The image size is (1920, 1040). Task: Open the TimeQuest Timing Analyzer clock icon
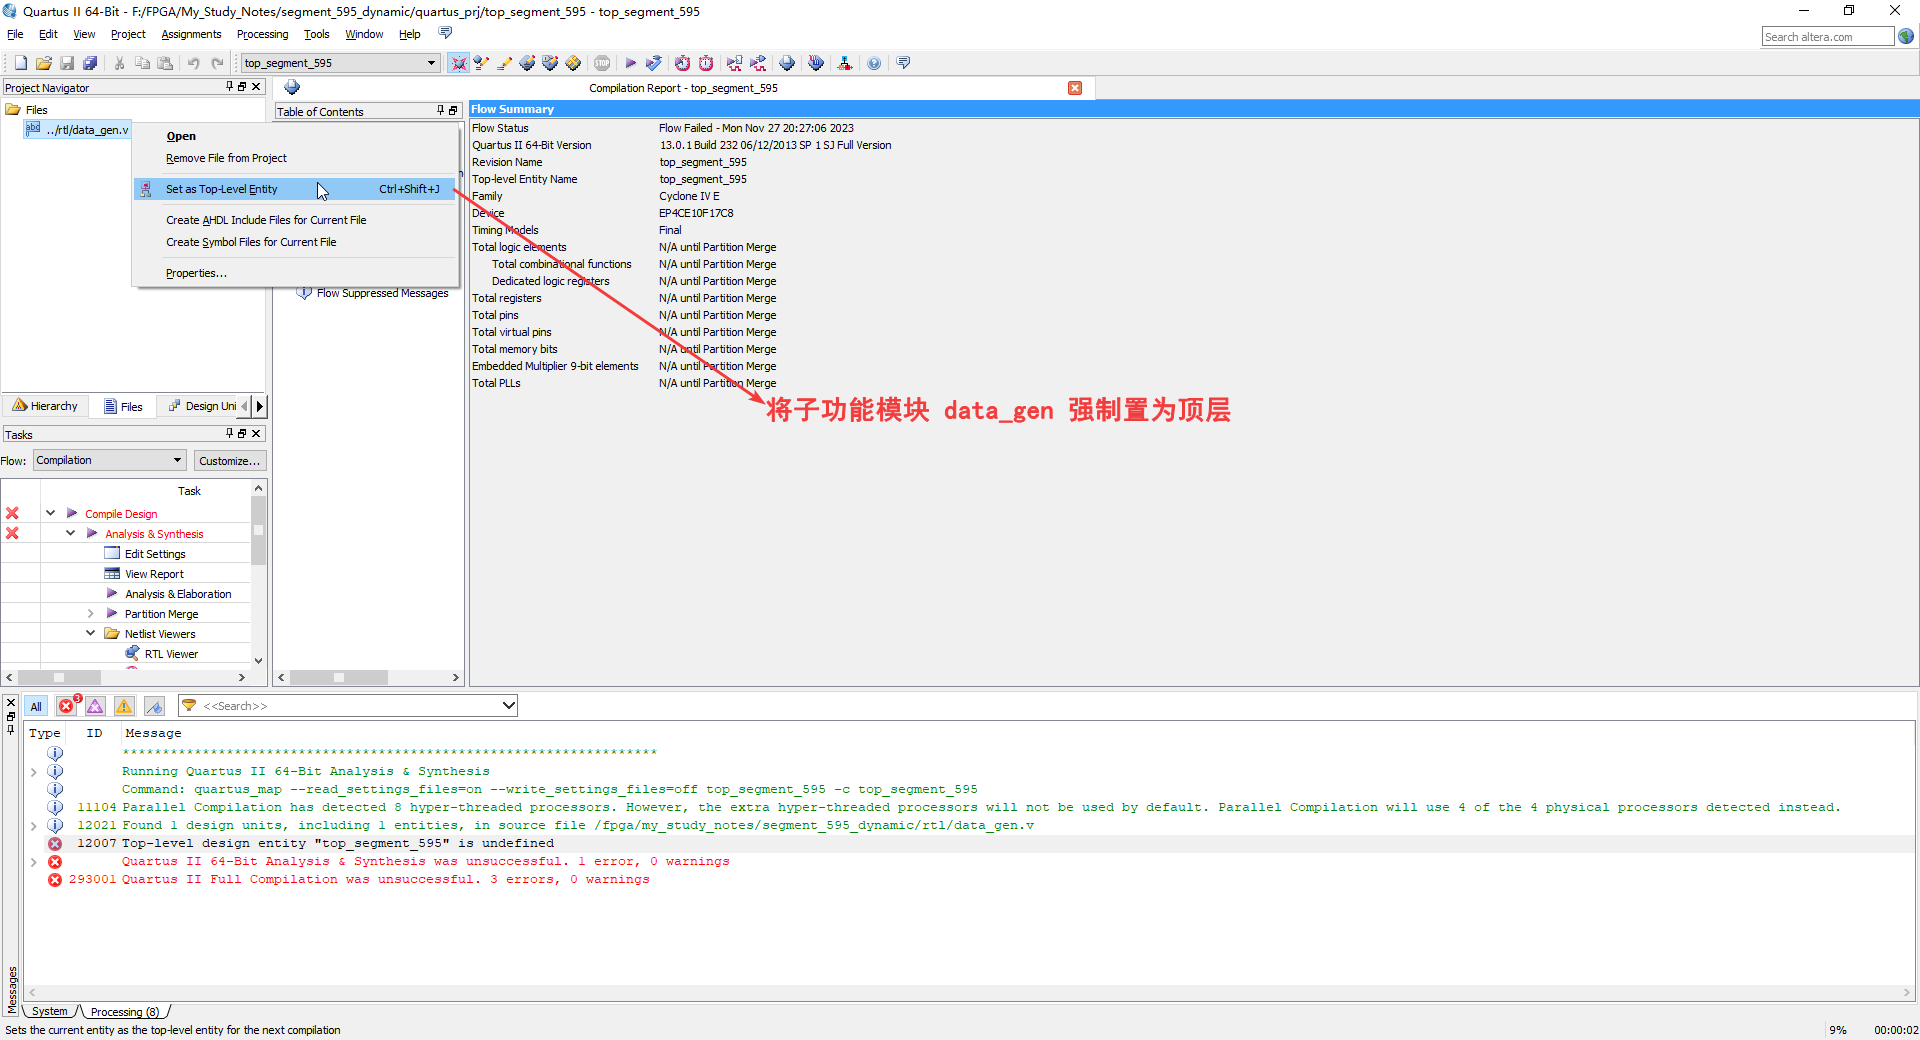[x=706, y=63]
